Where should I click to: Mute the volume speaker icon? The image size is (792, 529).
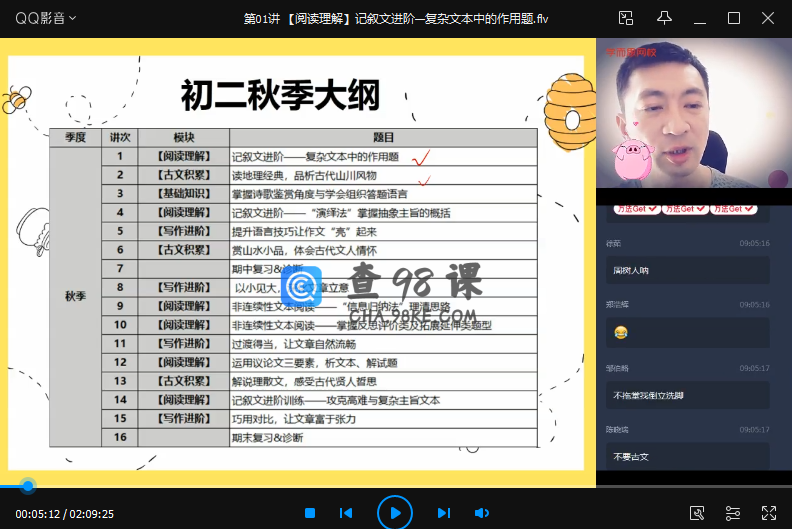pos(481,513)
